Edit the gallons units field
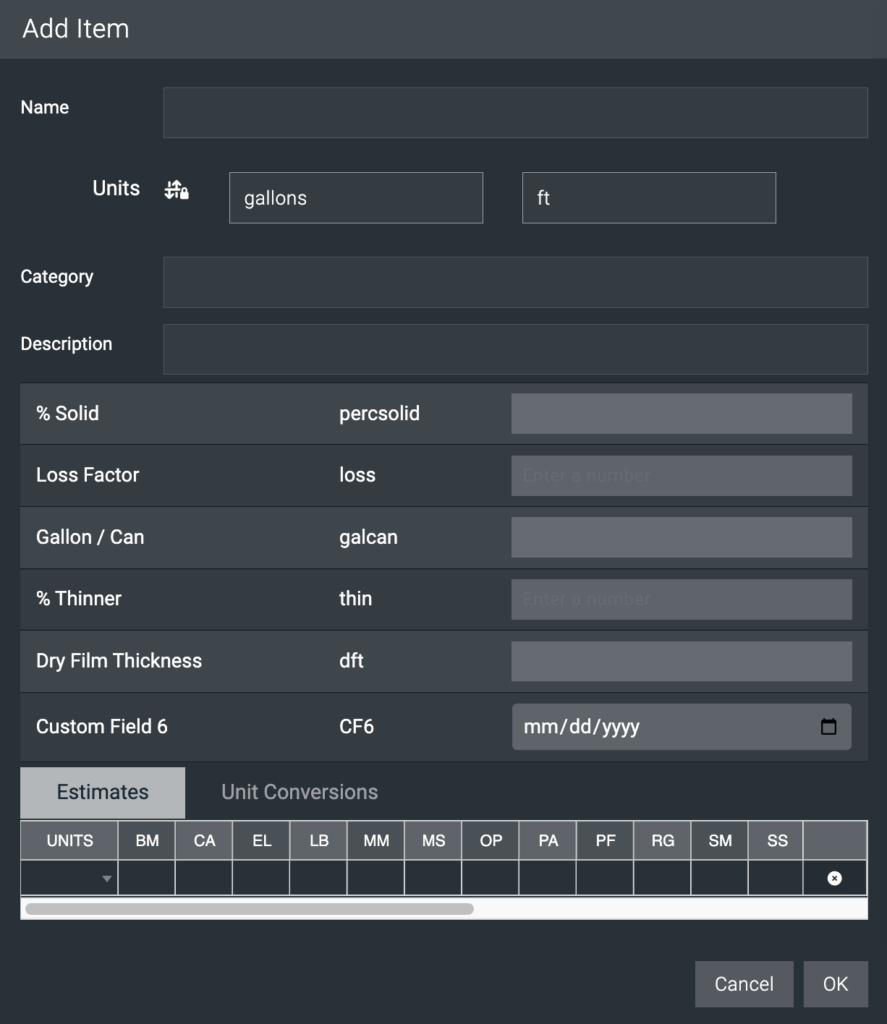The width and height of the screenshot is (887, 1024). [x=356, y=198]
